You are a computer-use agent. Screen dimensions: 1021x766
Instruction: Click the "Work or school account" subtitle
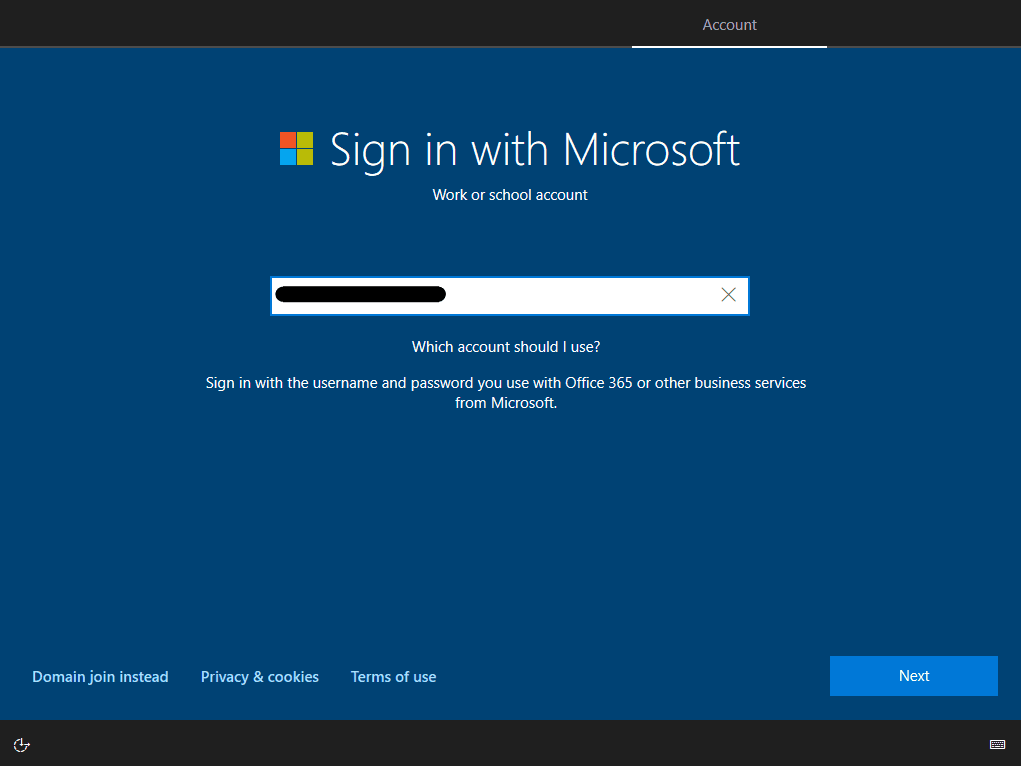coord(510,195)
